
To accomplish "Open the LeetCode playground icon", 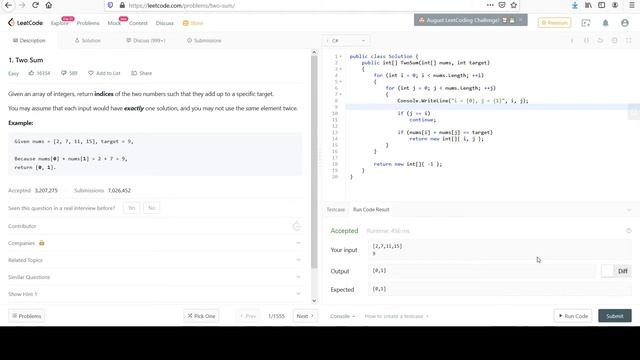I will pyautogui.click(x=586, y=23).
